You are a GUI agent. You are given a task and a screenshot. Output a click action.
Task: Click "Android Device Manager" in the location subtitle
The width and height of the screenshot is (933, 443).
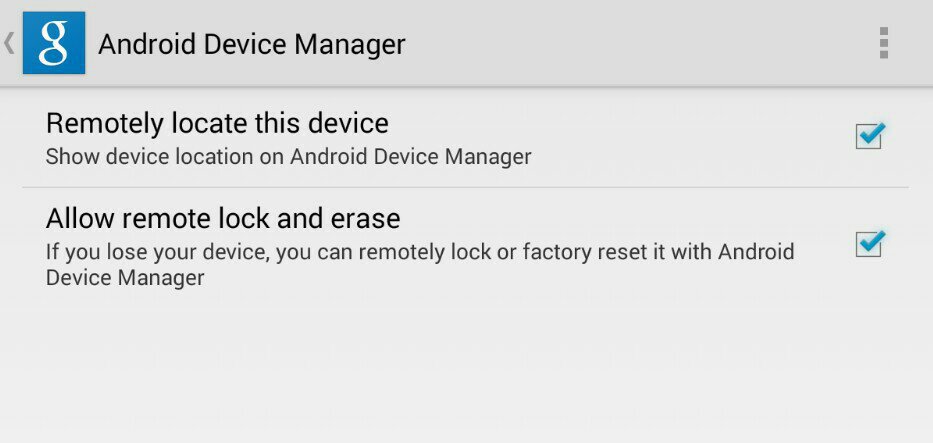[411, 157]
